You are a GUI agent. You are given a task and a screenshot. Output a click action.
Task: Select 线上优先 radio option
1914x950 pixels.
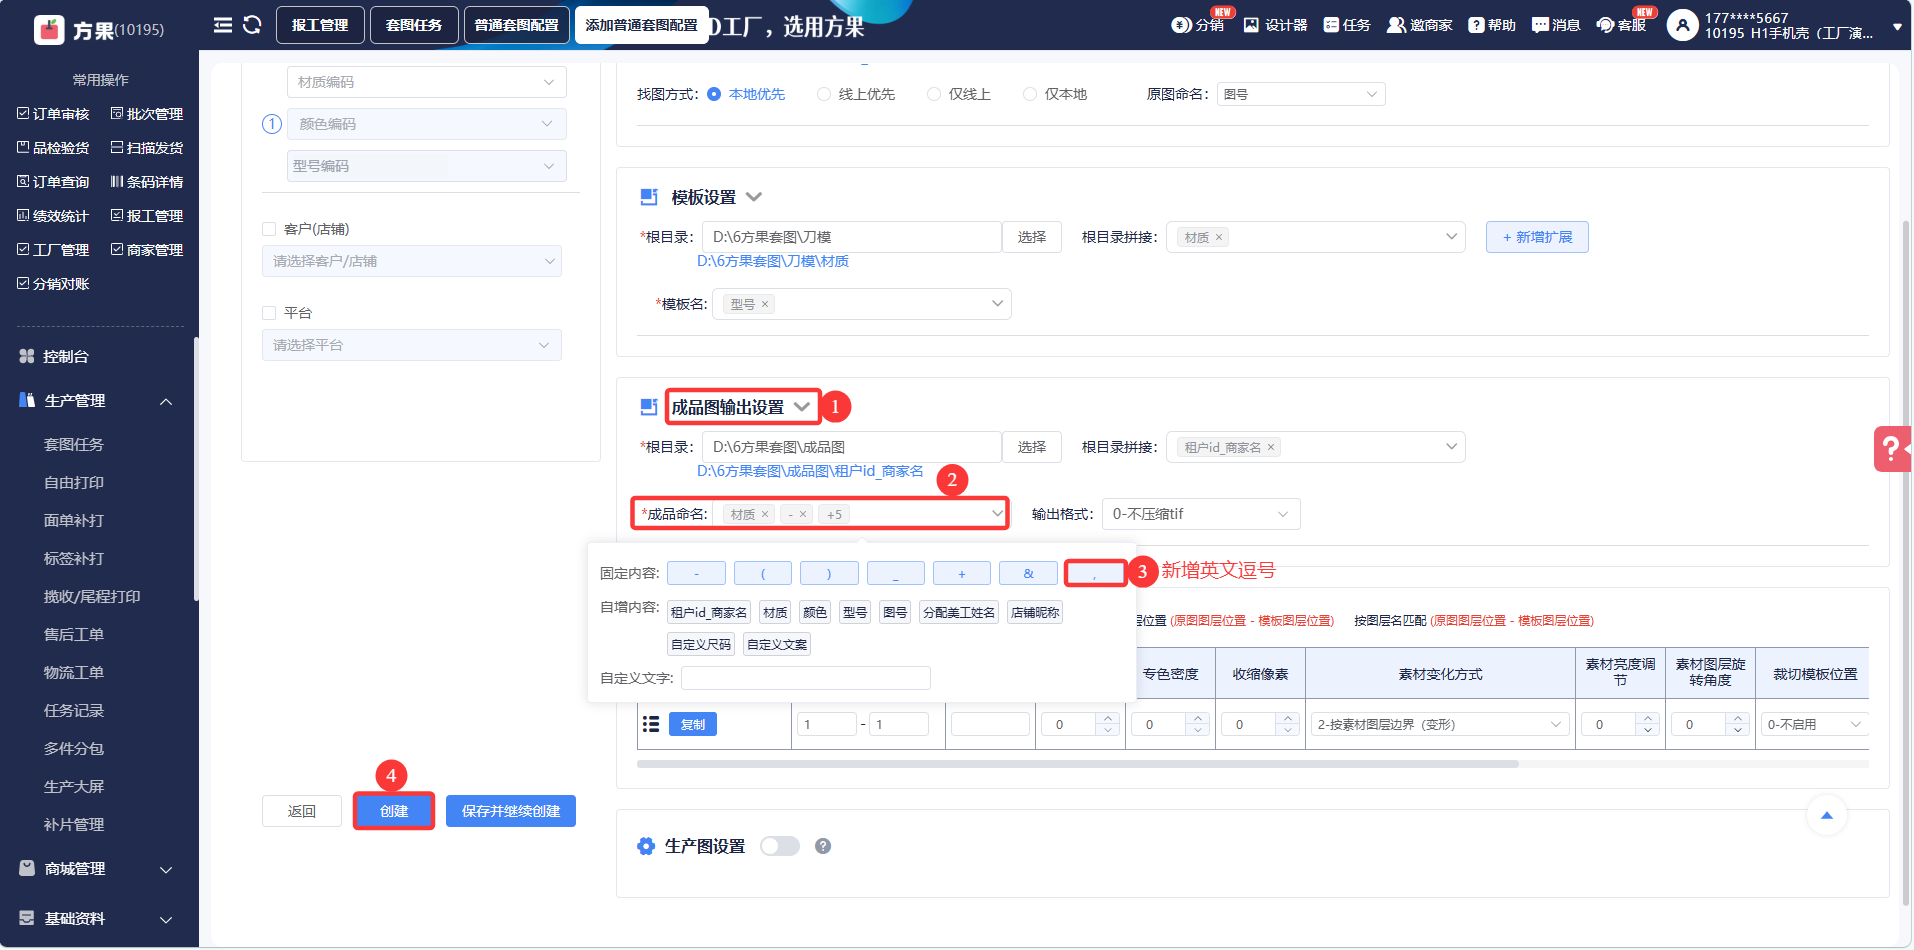[x=824, y=94]
